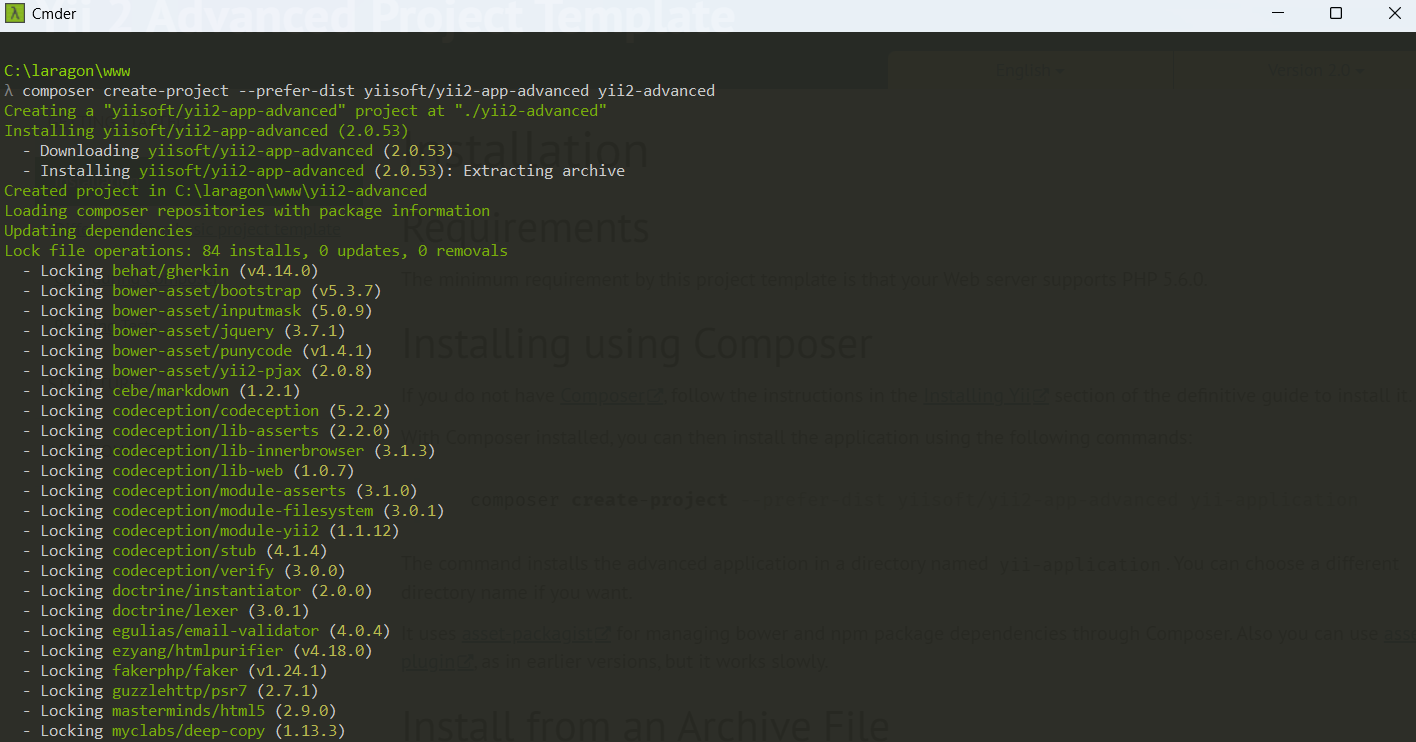Minimize the Cmder window

1277,14
